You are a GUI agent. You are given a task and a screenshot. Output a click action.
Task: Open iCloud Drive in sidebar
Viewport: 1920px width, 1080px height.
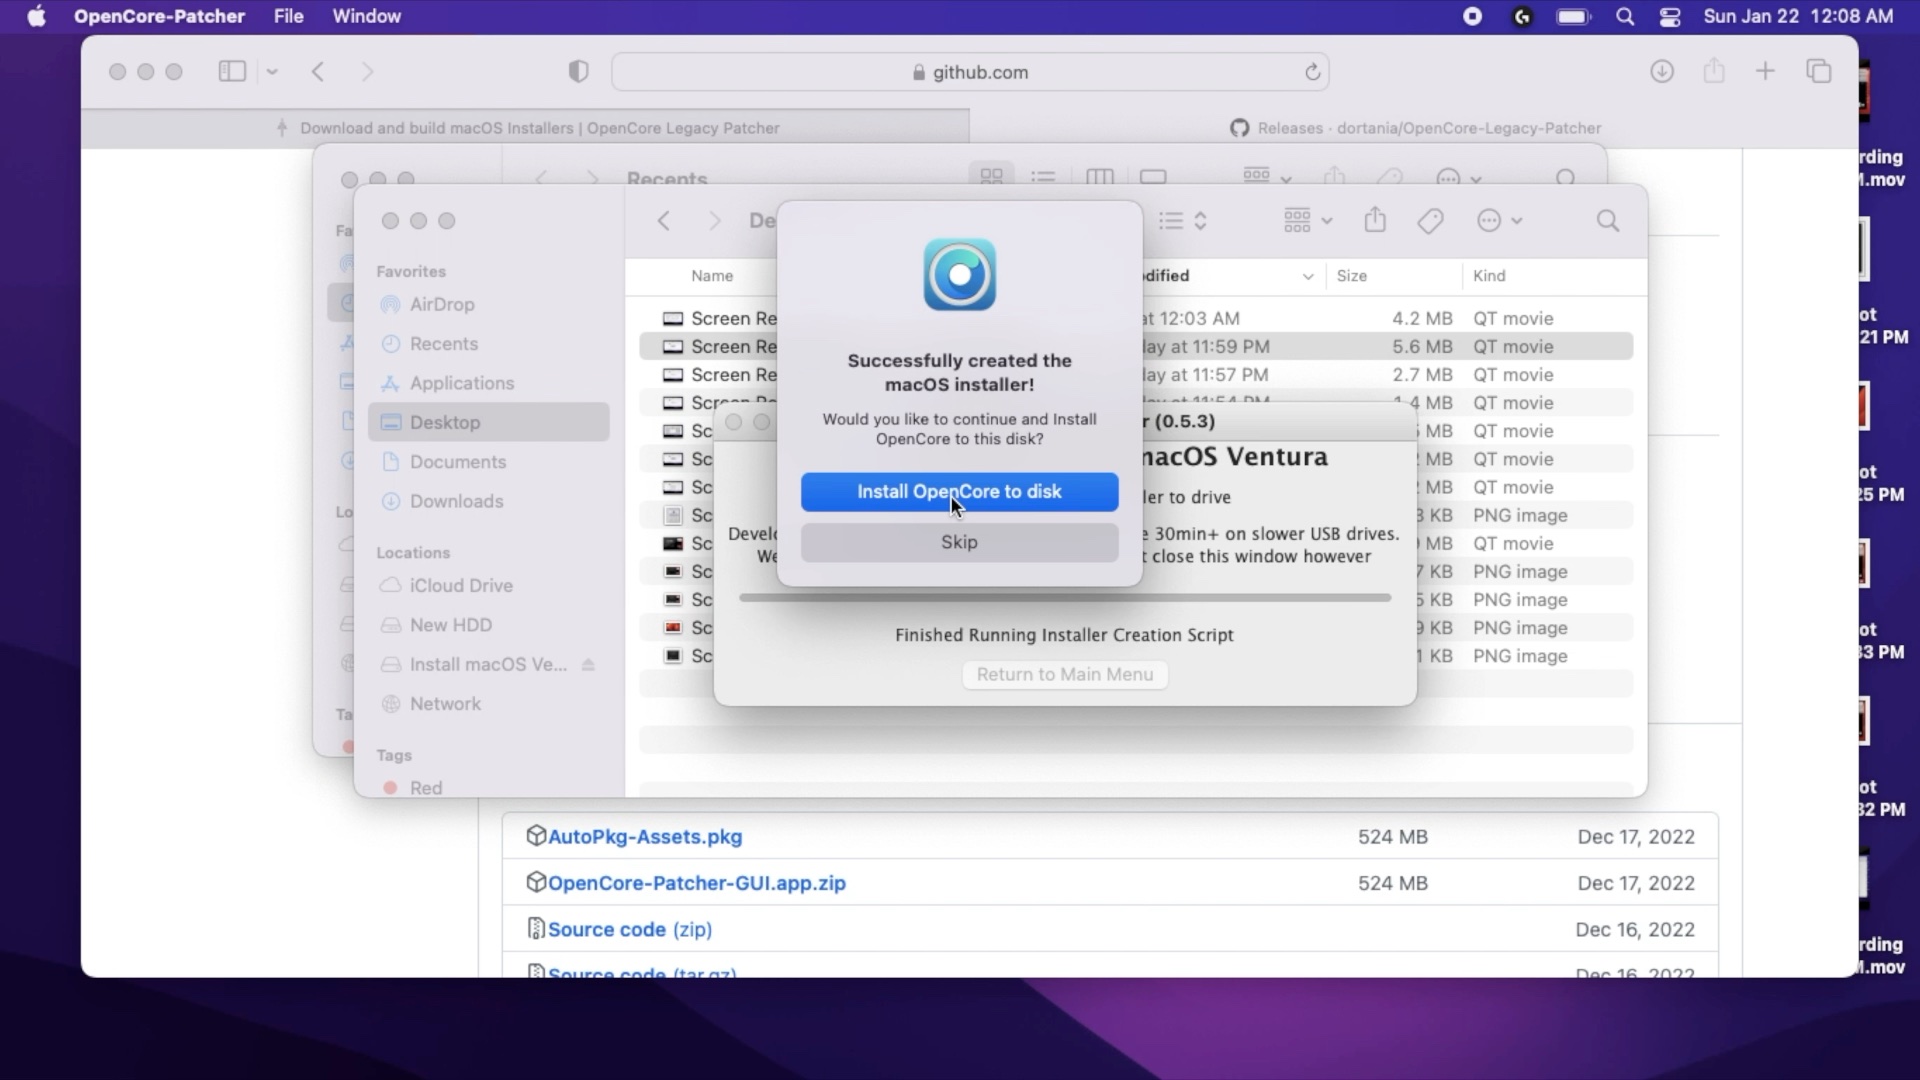[489, 585]
